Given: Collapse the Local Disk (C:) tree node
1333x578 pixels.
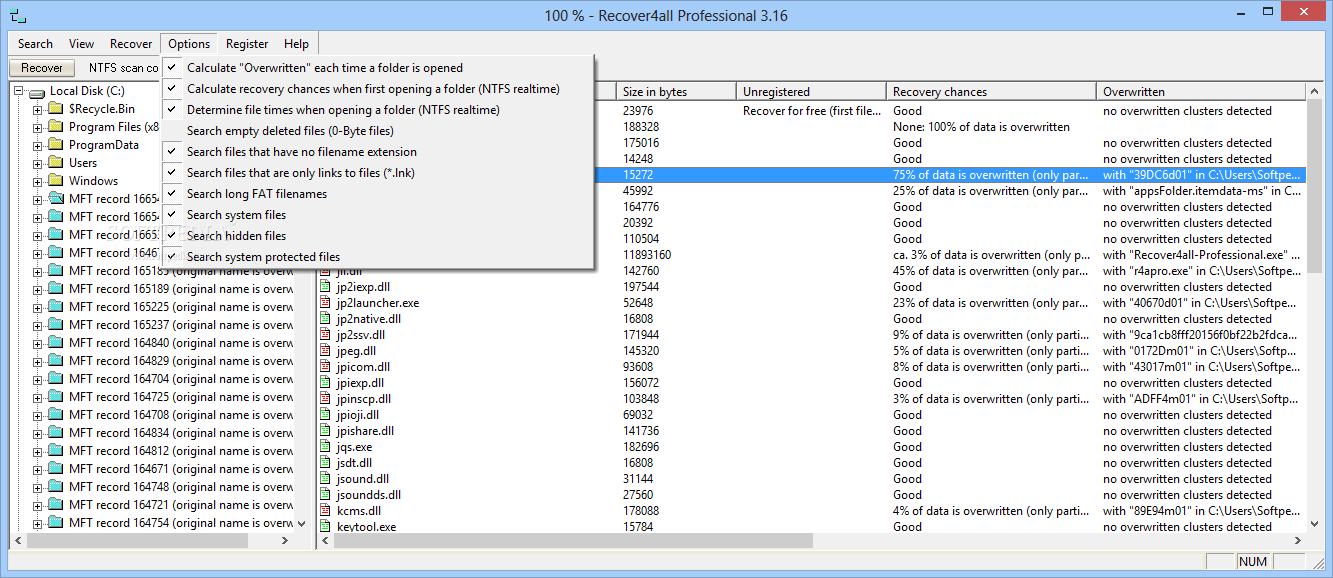Looking at the screenshot, I should [x=19, y=91].
